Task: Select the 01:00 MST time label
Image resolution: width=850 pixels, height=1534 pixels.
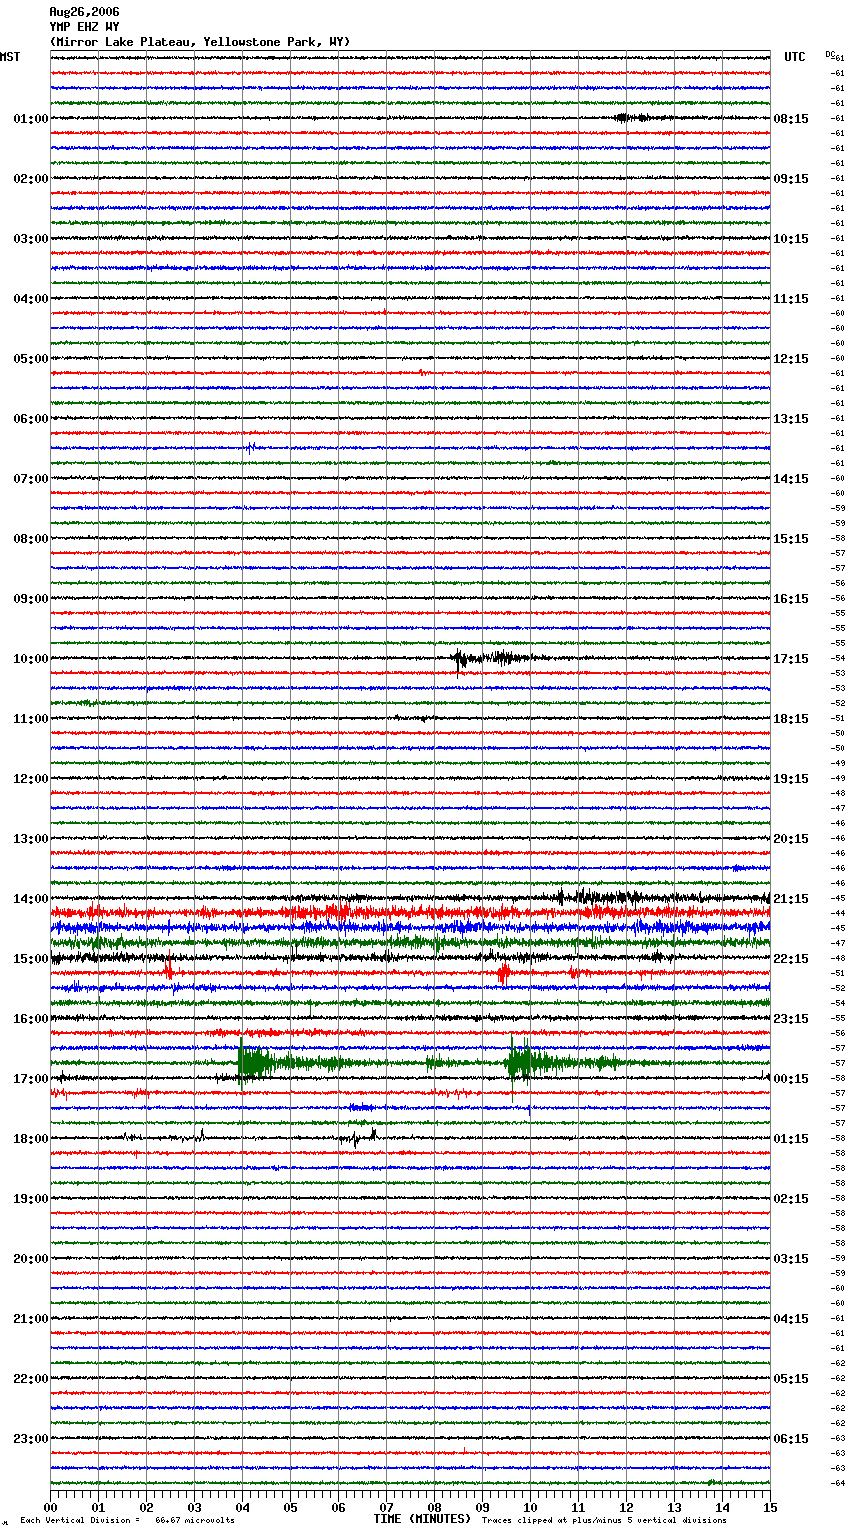Action: click(x=31, y=119)
